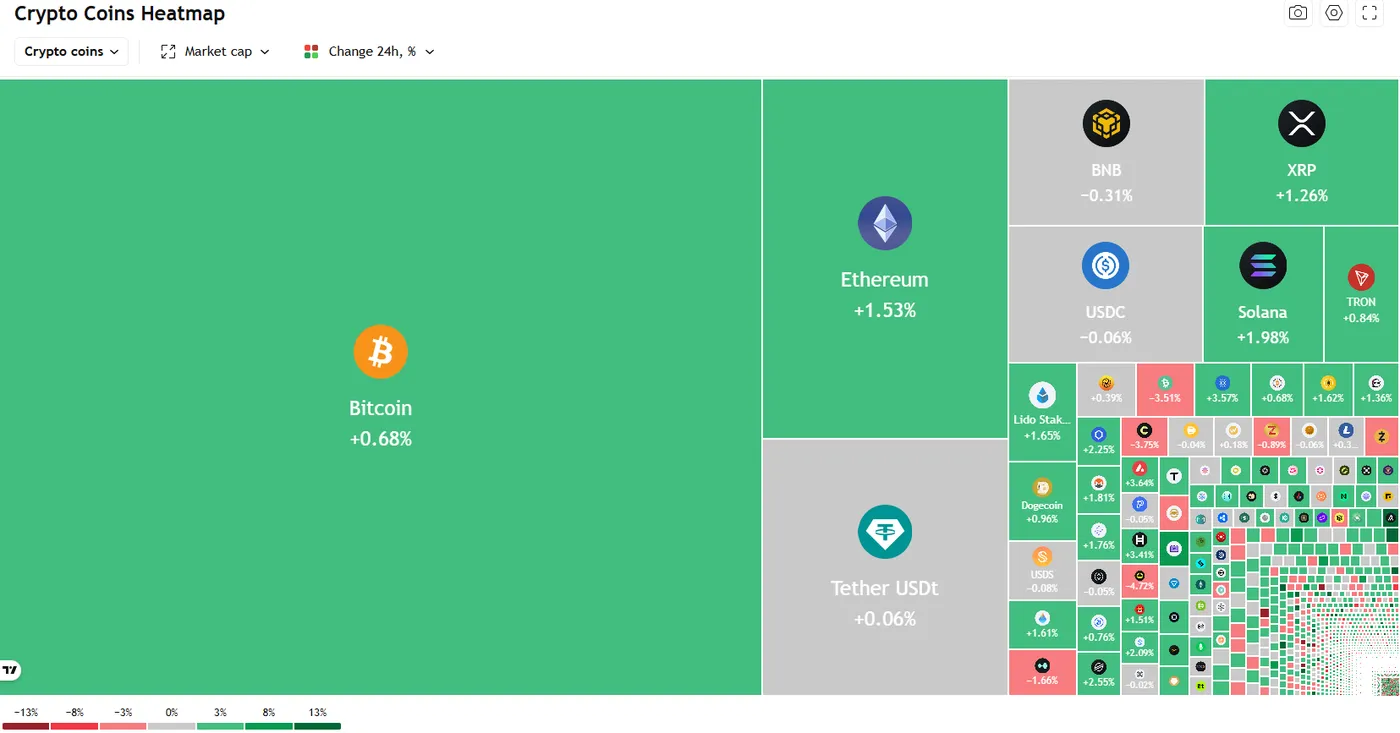Click the Tether USDt logo
This screenshot has width=1400, height=733.
coord(885,532)
